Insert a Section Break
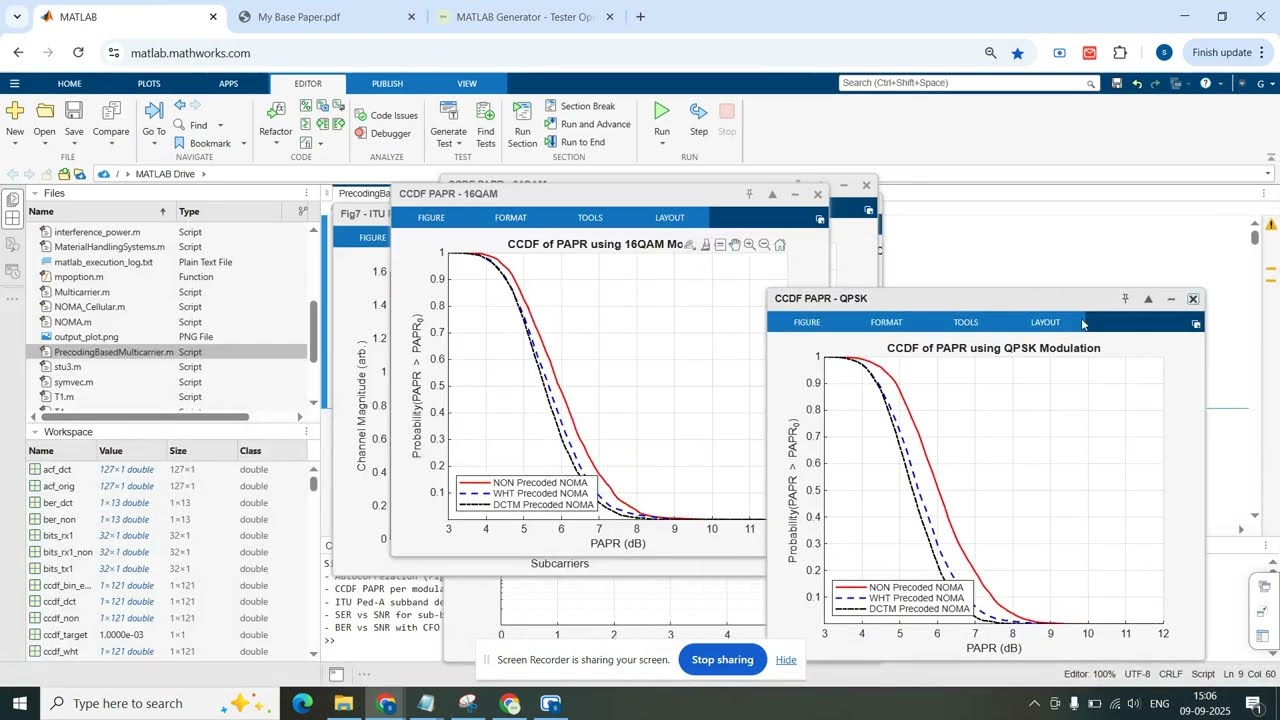The height and width of the screenshot is (720, 1280). point(580,106)
